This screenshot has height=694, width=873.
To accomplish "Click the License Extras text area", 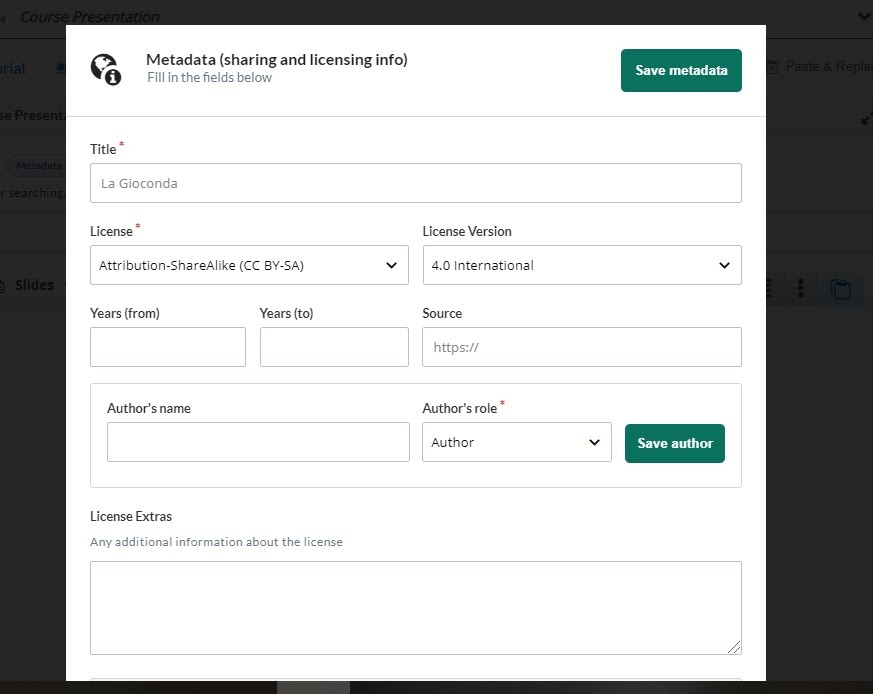I will (x=415, y=608).
